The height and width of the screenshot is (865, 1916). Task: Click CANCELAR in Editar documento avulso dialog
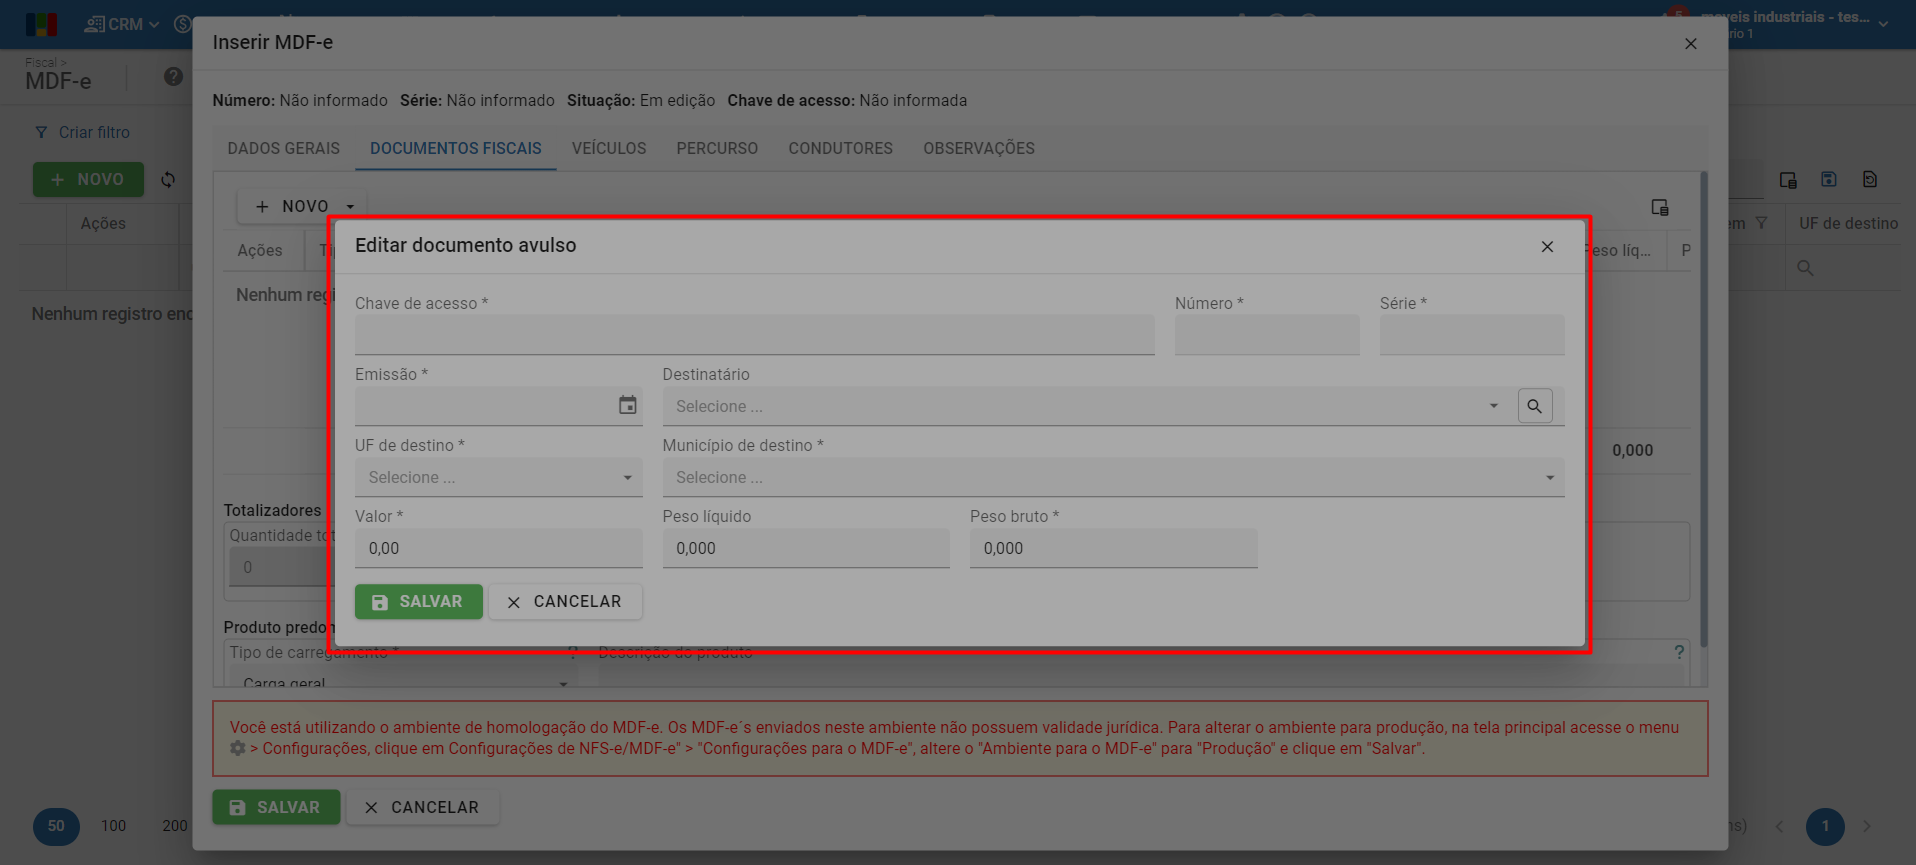click(565, 602)
